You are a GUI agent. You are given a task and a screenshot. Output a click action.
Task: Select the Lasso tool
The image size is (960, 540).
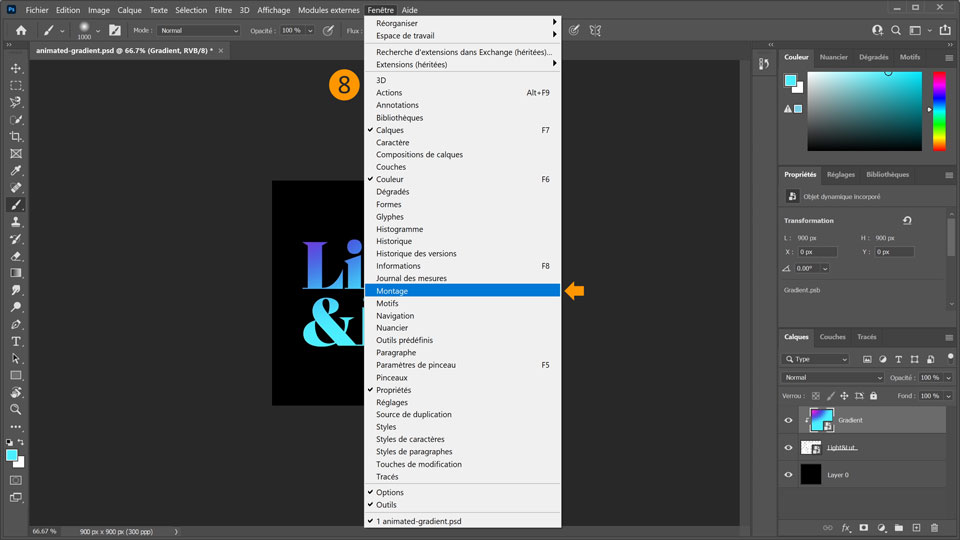[x=16, y=102]
